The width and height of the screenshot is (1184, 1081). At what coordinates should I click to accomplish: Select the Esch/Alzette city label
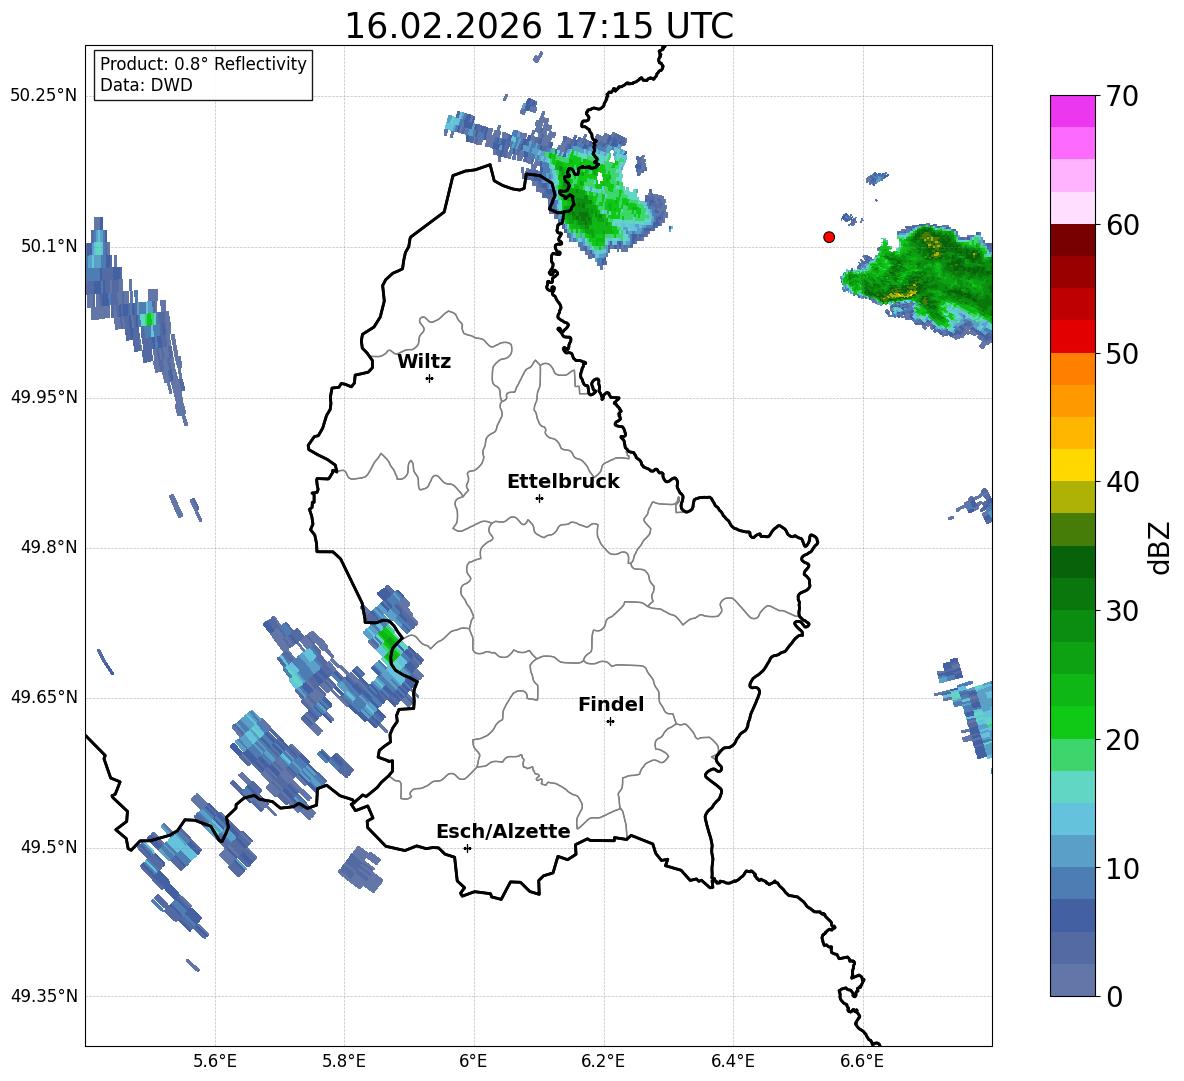click(x=503, y=831)
